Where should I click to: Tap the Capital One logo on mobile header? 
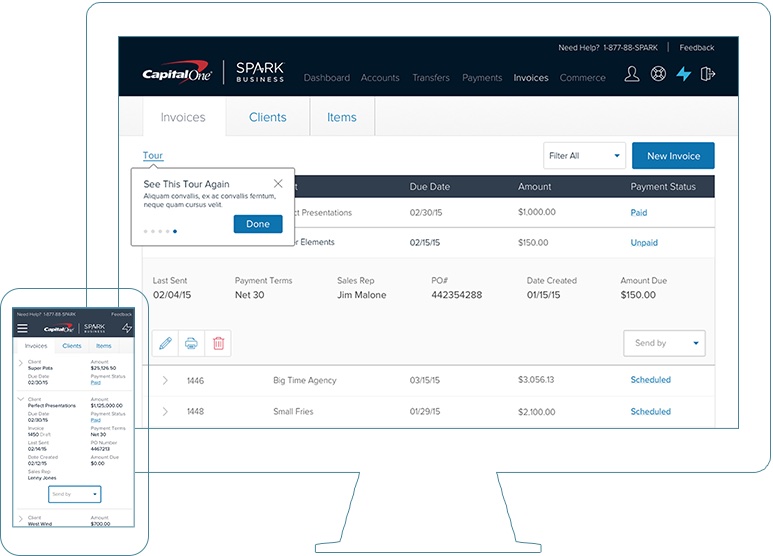59,328
